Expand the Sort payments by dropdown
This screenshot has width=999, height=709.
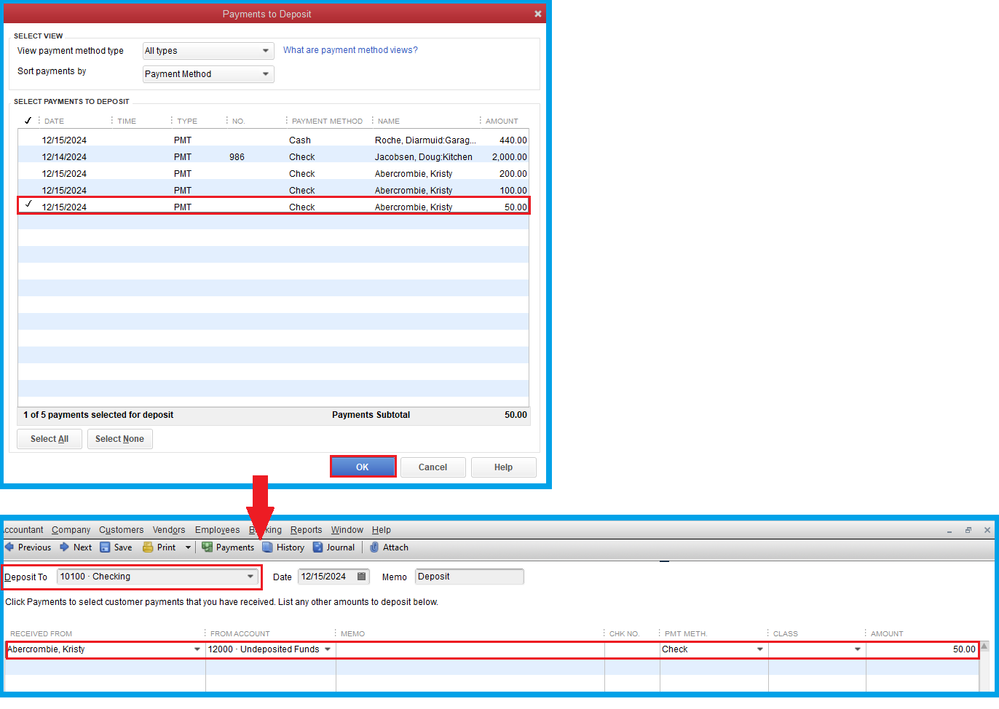(265, 74)
